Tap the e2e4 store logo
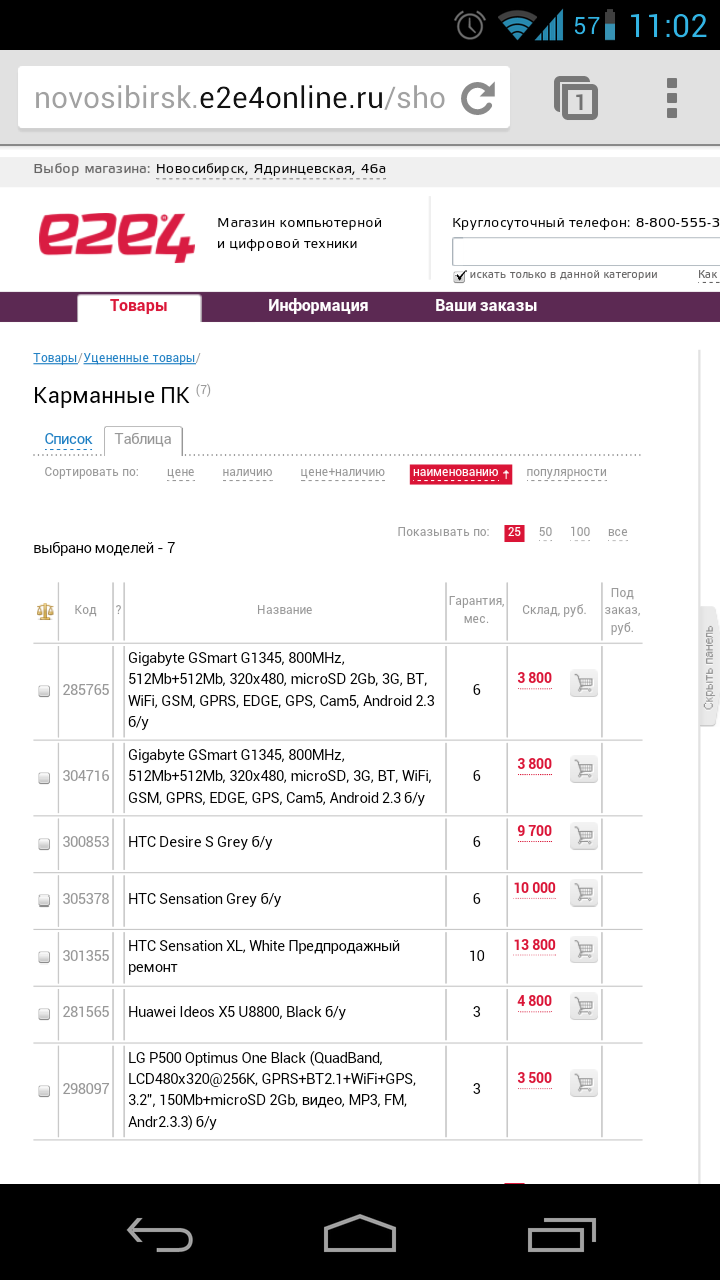 [x=117, y=237]
